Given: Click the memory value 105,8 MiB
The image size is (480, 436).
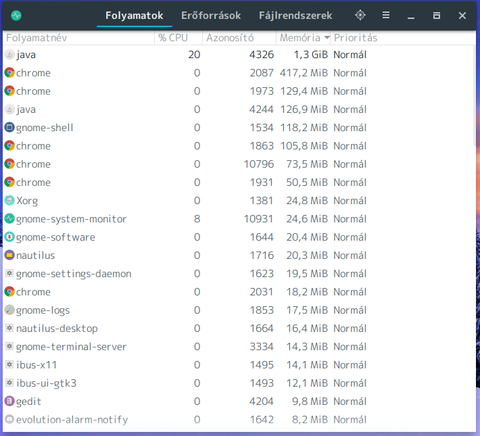Looking at the screenshot, I should pos(304,146).
